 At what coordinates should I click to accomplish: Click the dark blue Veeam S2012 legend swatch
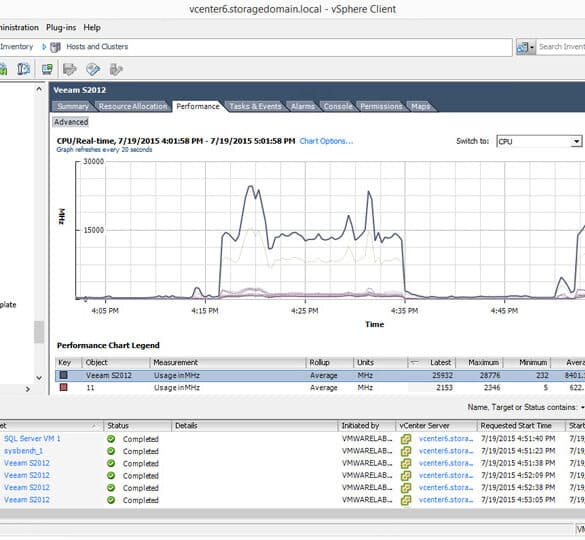(63, 375)
